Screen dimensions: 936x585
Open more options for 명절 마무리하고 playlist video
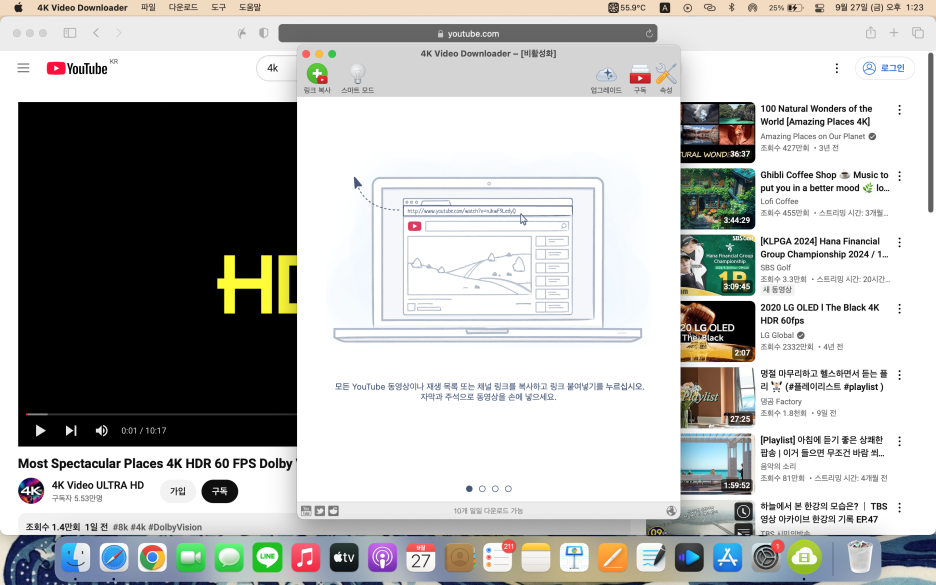coord(900,374)
